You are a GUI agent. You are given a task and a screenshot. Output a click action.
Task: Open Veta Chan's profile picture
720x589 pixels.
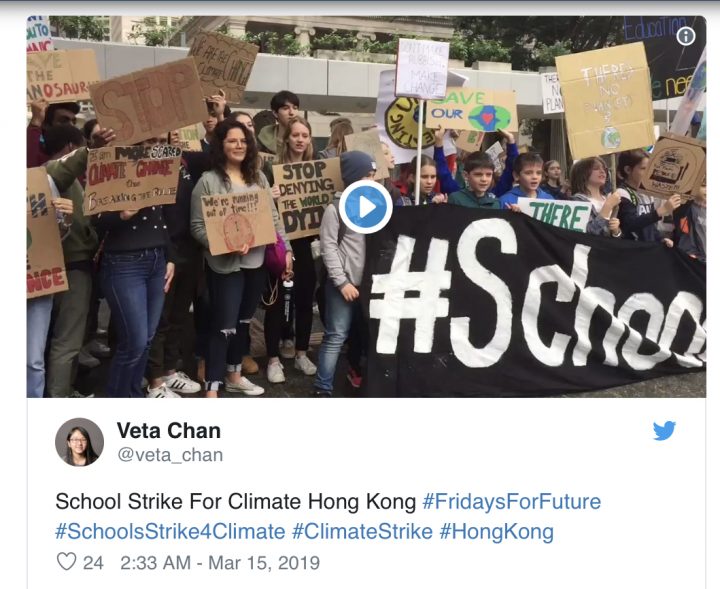(x=79, y=441)
